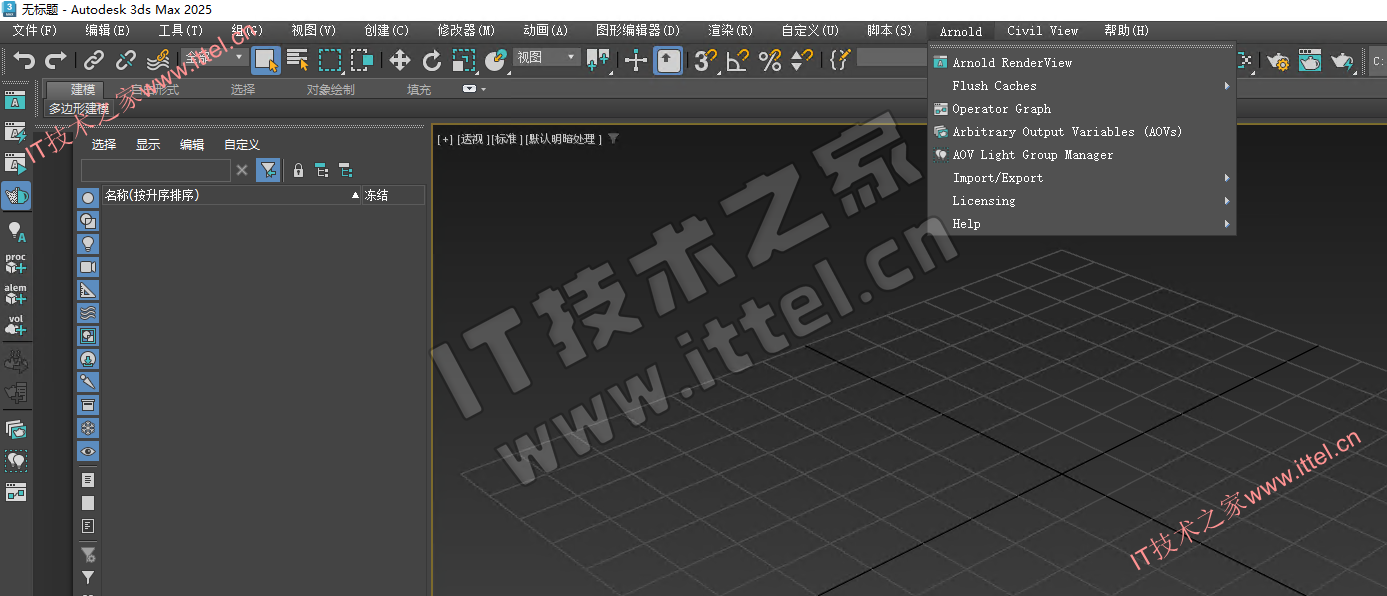The height and width of the screenshot is (596, 1387).
Task: Open scene explorer 自定义 menu
Action: (242, 145)
